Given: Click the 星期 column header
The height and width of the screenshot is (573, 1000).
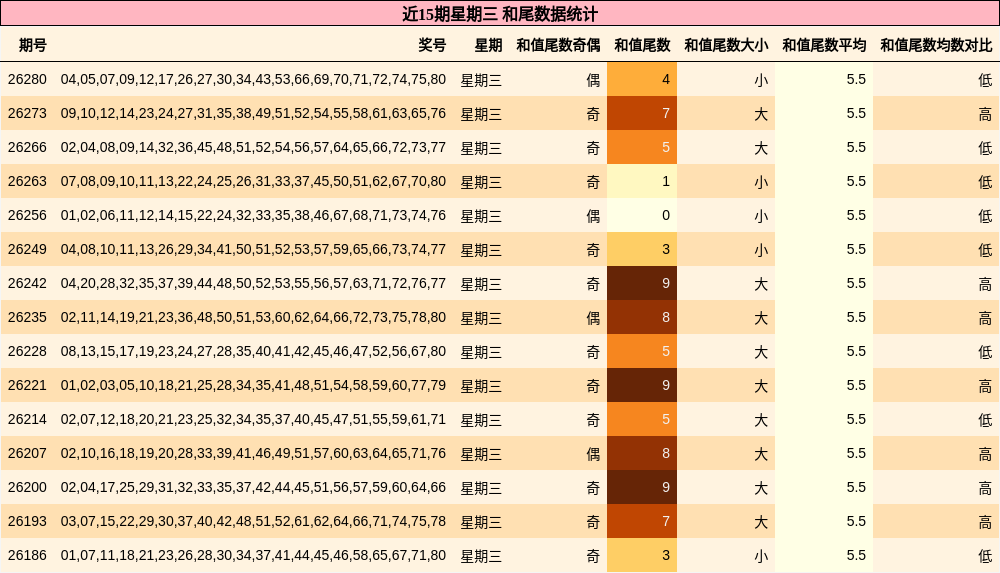Looking at the screenshot, I should pos(488,45).
